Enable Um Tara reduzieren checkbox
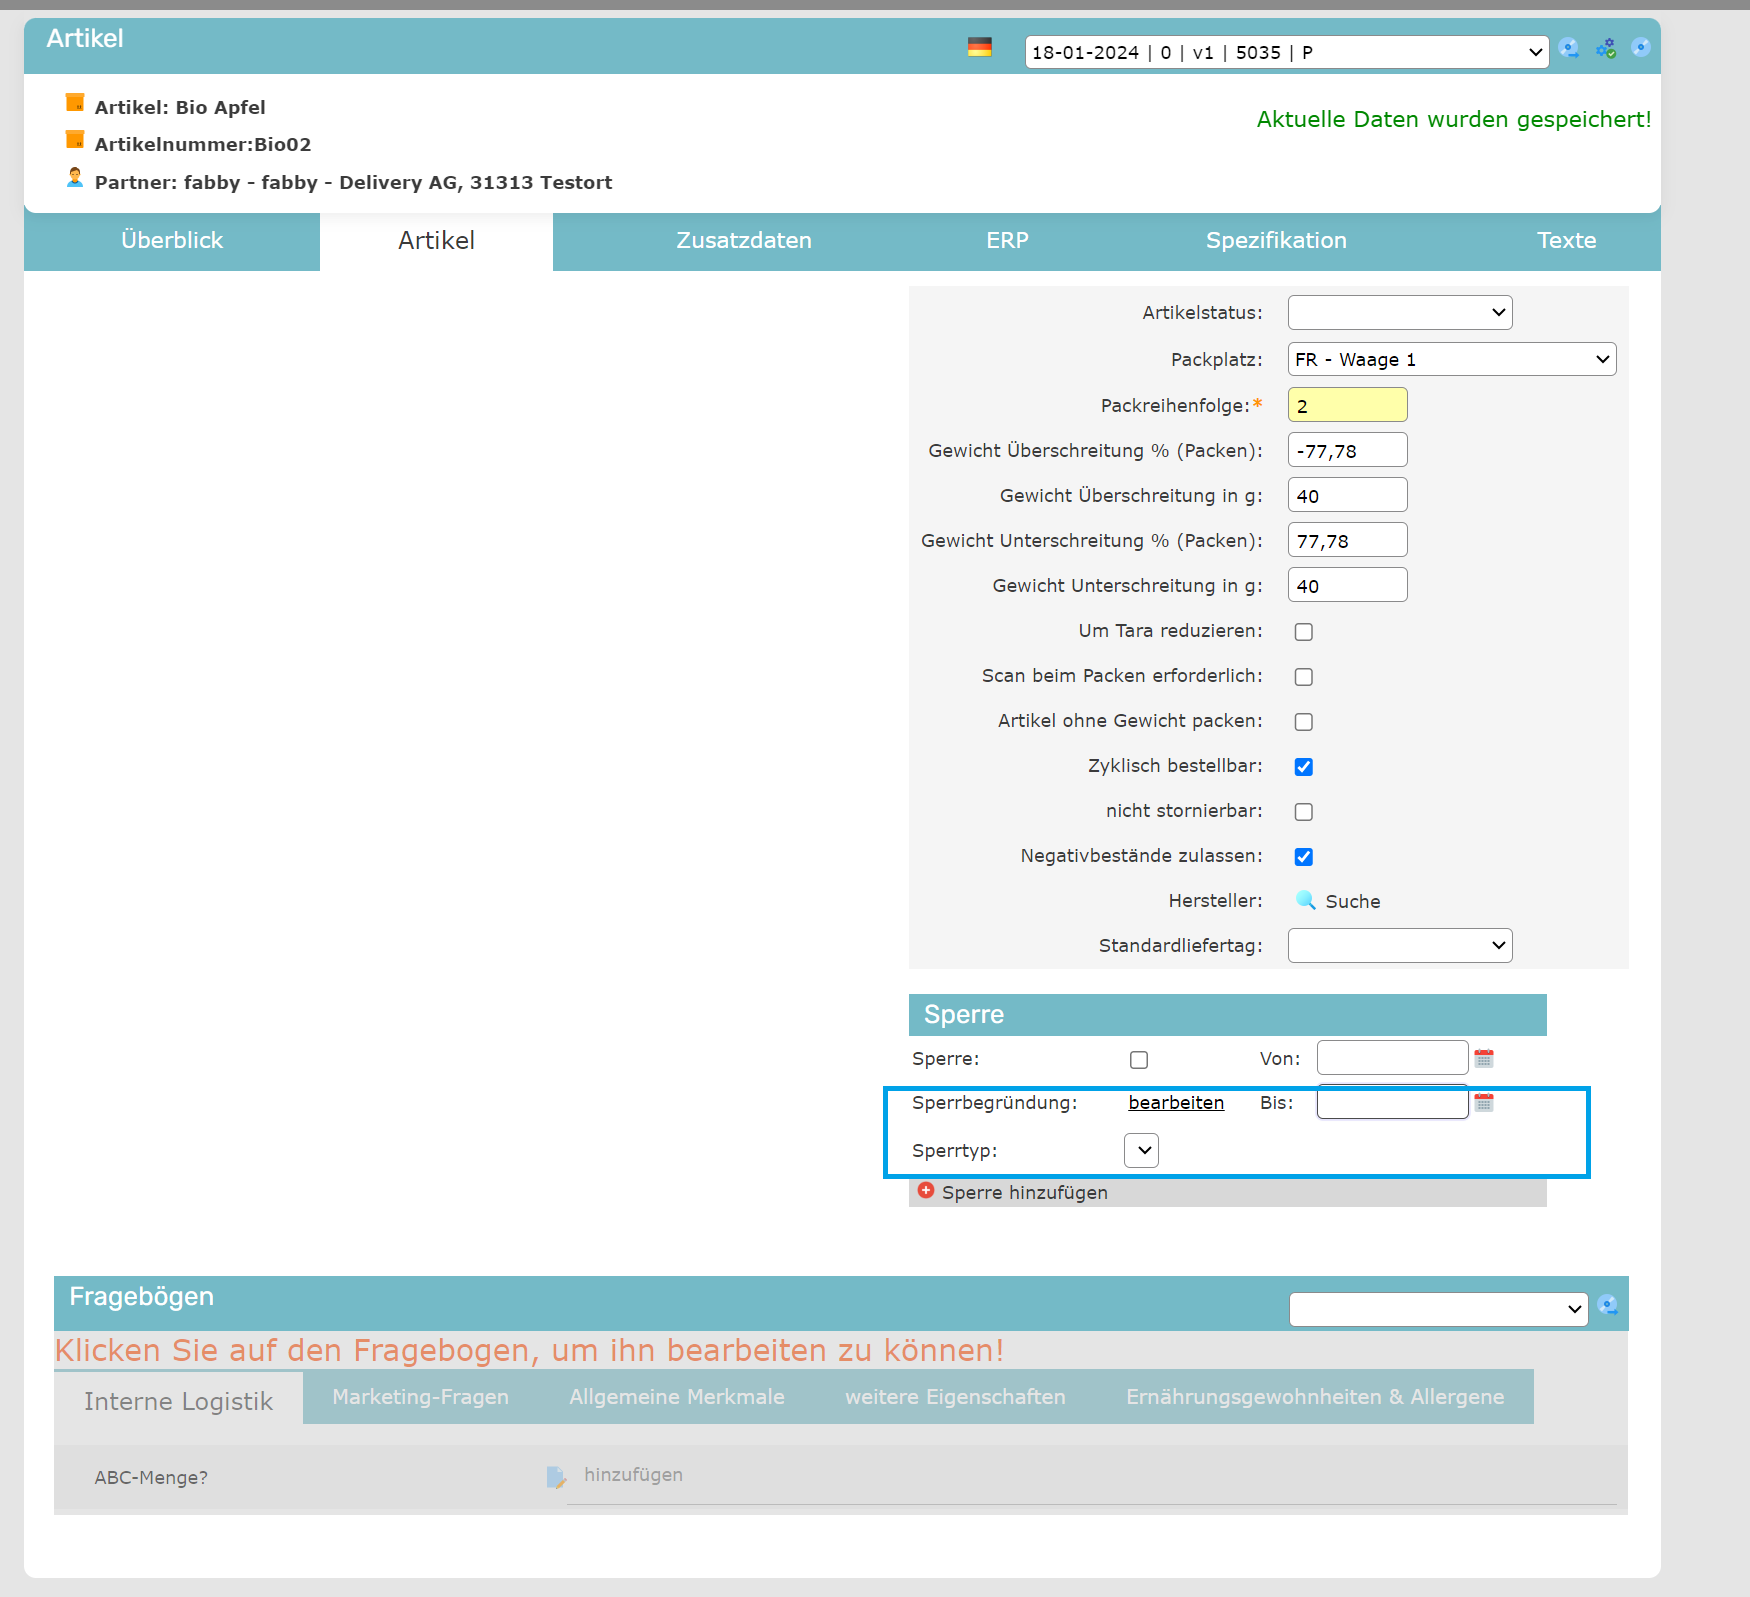Viewport: 1750px width, 1597px height. click(1304, 632)
